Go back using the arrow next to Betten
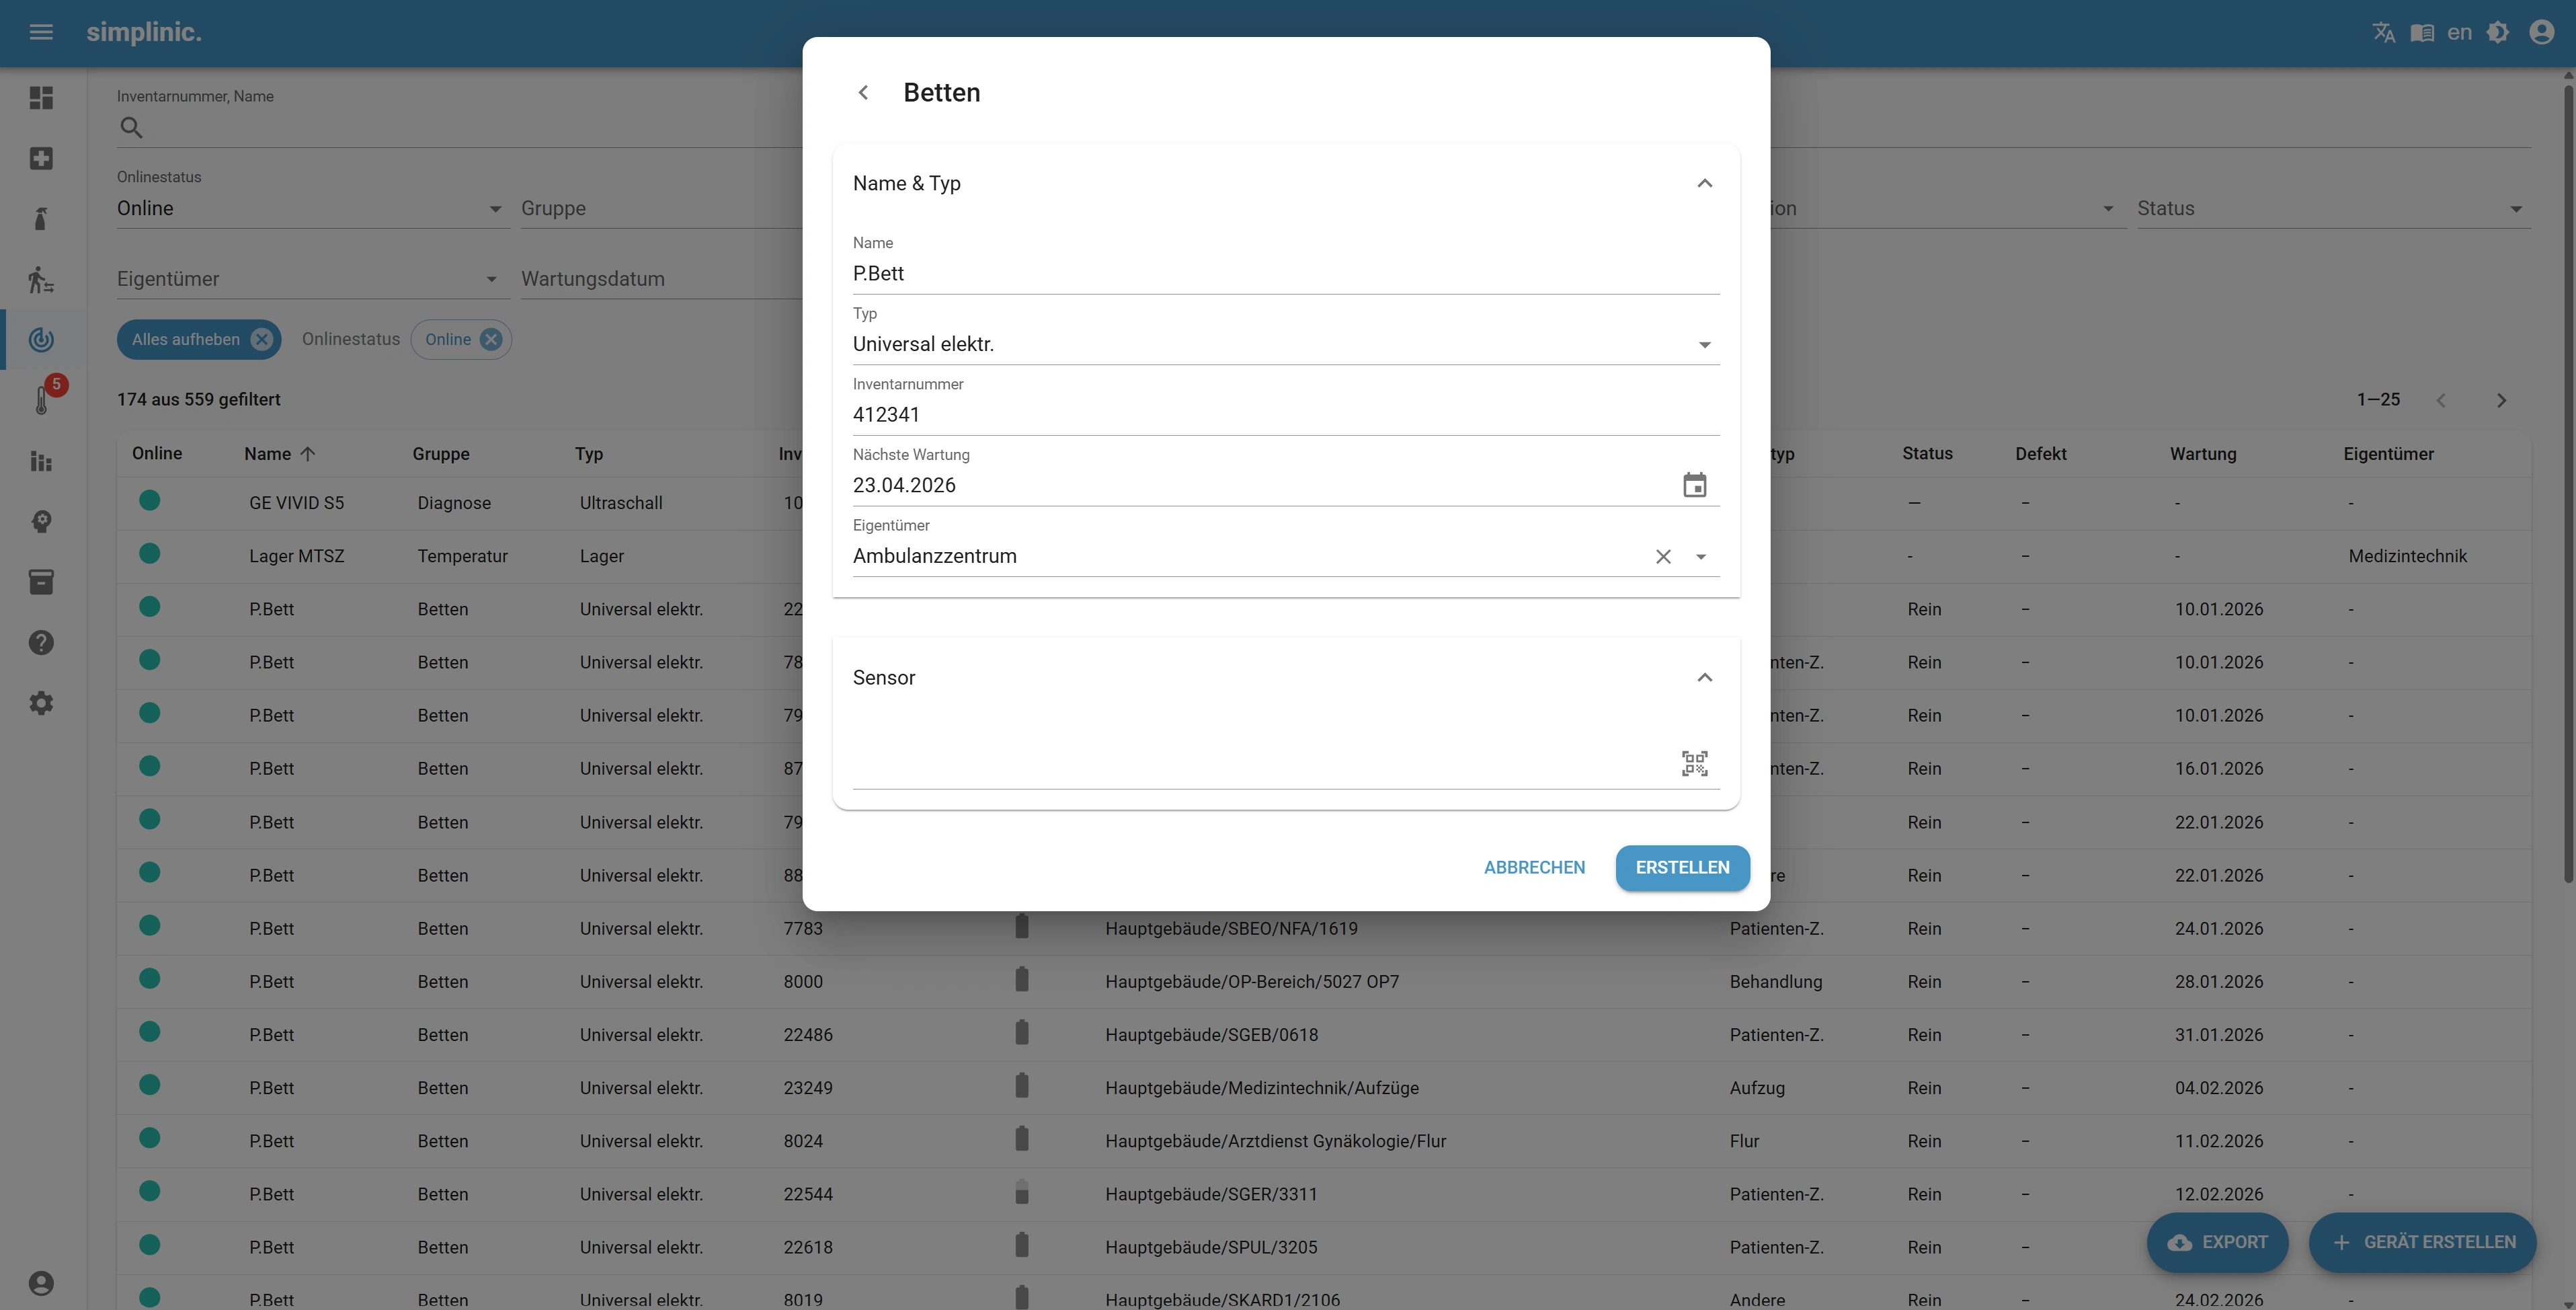Screen dimensions: 2576x1310 point(863,93)
